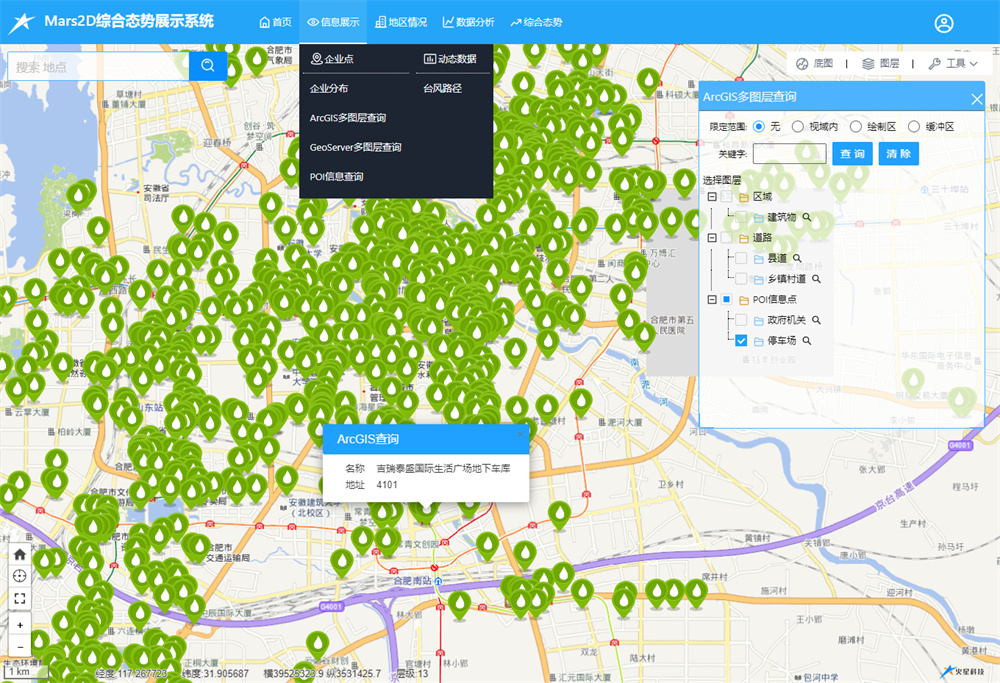Click magnifier icon next to 建筑物 layer

click(x=807, y=217)
